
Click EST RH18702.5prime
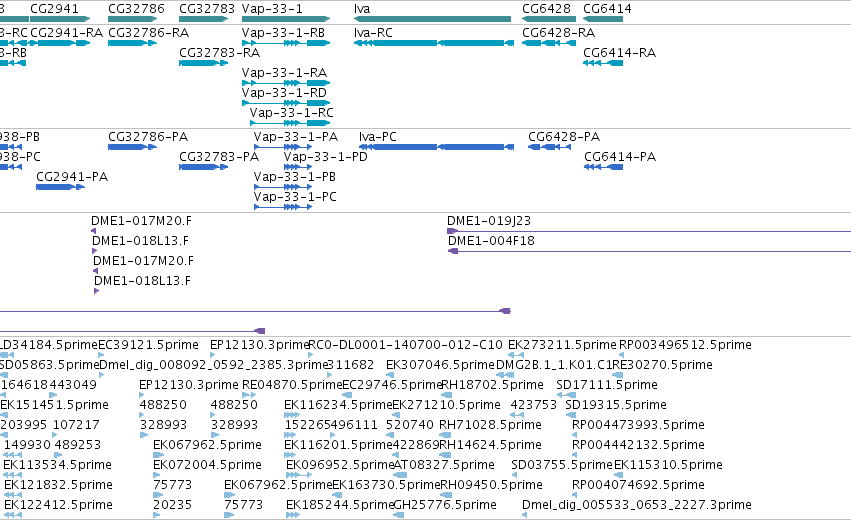click(447, 395)
